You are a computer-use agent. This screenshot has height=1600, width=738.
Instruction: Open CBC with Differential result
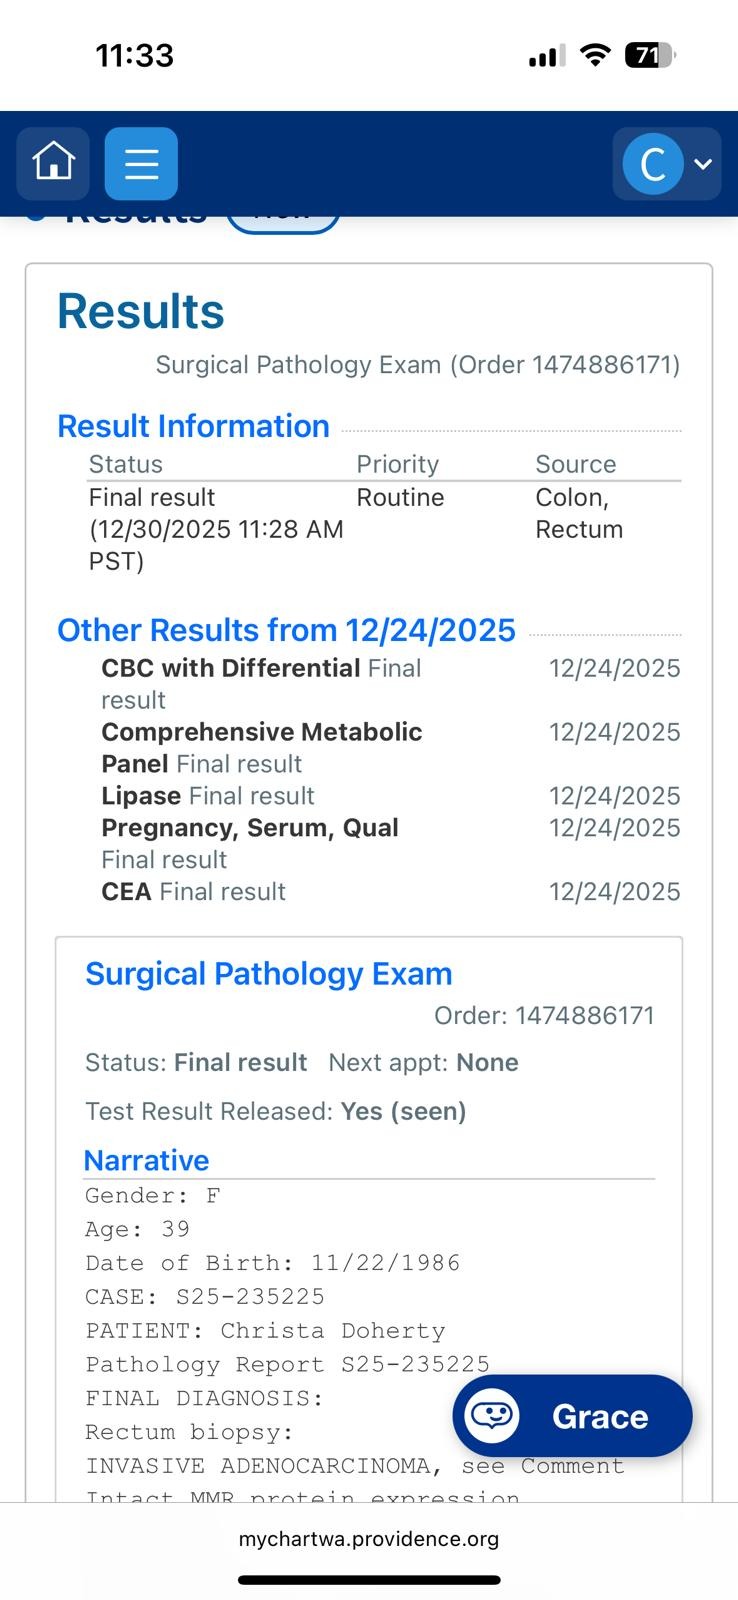(x=231, y=668)
